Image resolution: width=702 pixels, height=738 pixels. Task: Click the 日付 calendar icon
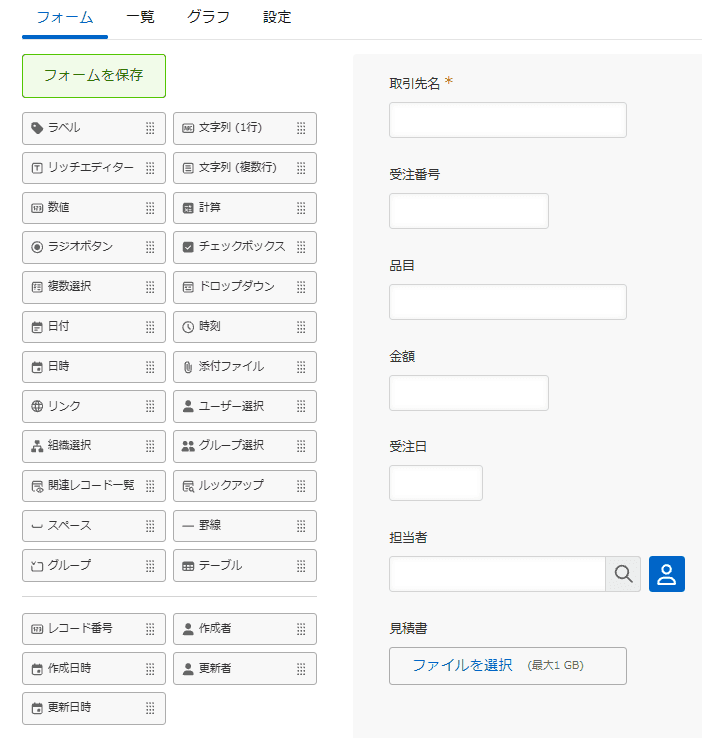(37, 327)
